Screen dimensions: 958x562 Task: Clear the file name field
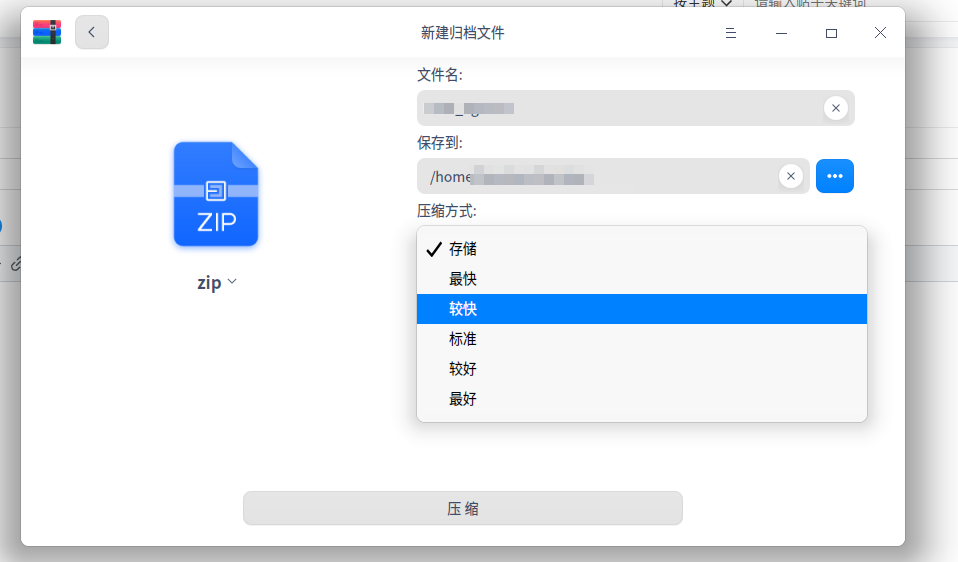pos(836,108)
